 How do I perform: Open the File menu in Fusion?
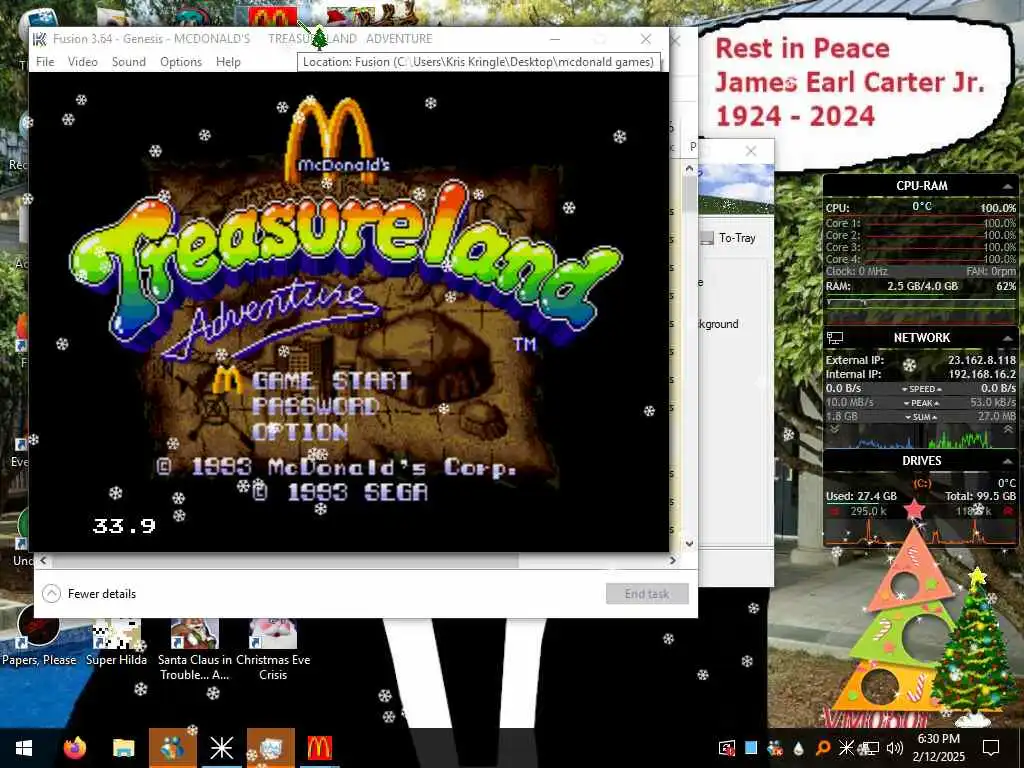click(45, 61)
